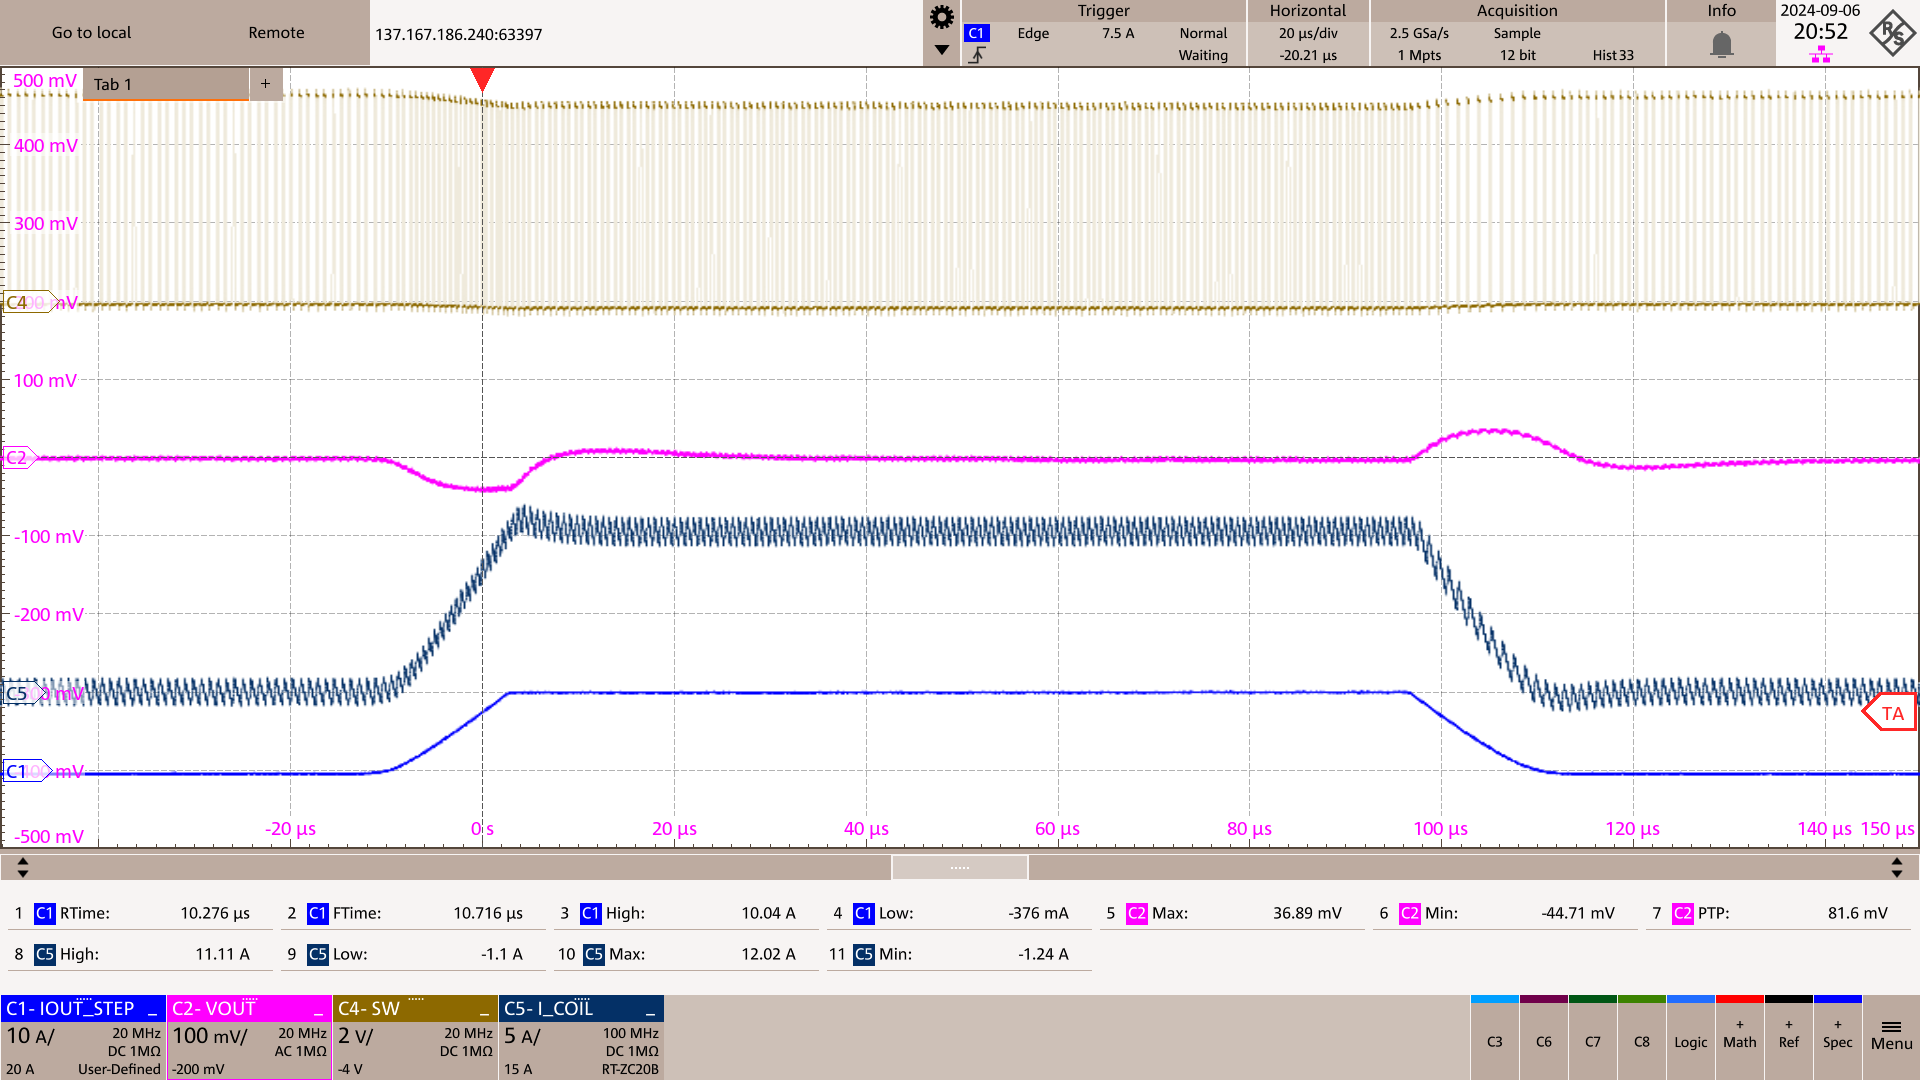The height and width of the screenshot is (1080, 1920).
Task: Collapse the C5-I_COIL channel box
Action: (650, 1009)
